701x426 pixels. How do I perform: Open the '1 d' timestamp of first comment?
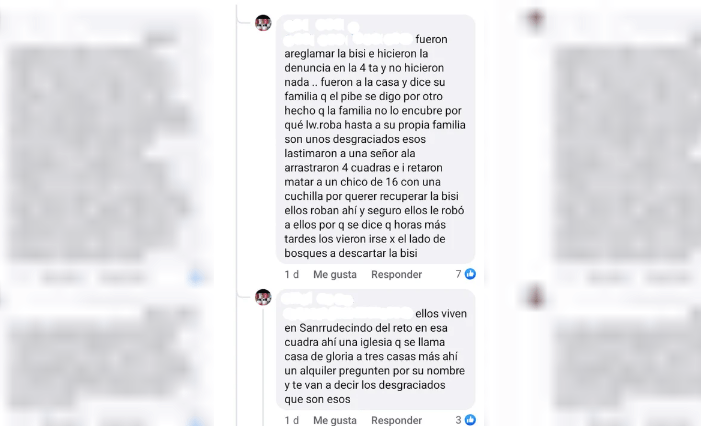(291, 274)
